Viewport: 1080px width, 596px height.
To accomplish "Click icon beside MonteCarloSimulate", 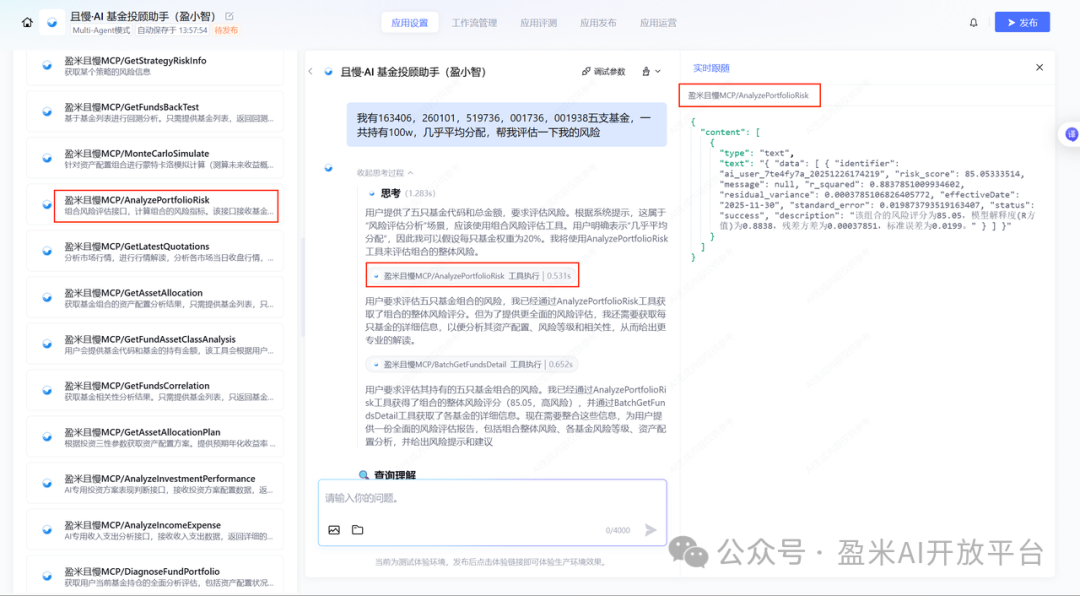I will (47, 158).
